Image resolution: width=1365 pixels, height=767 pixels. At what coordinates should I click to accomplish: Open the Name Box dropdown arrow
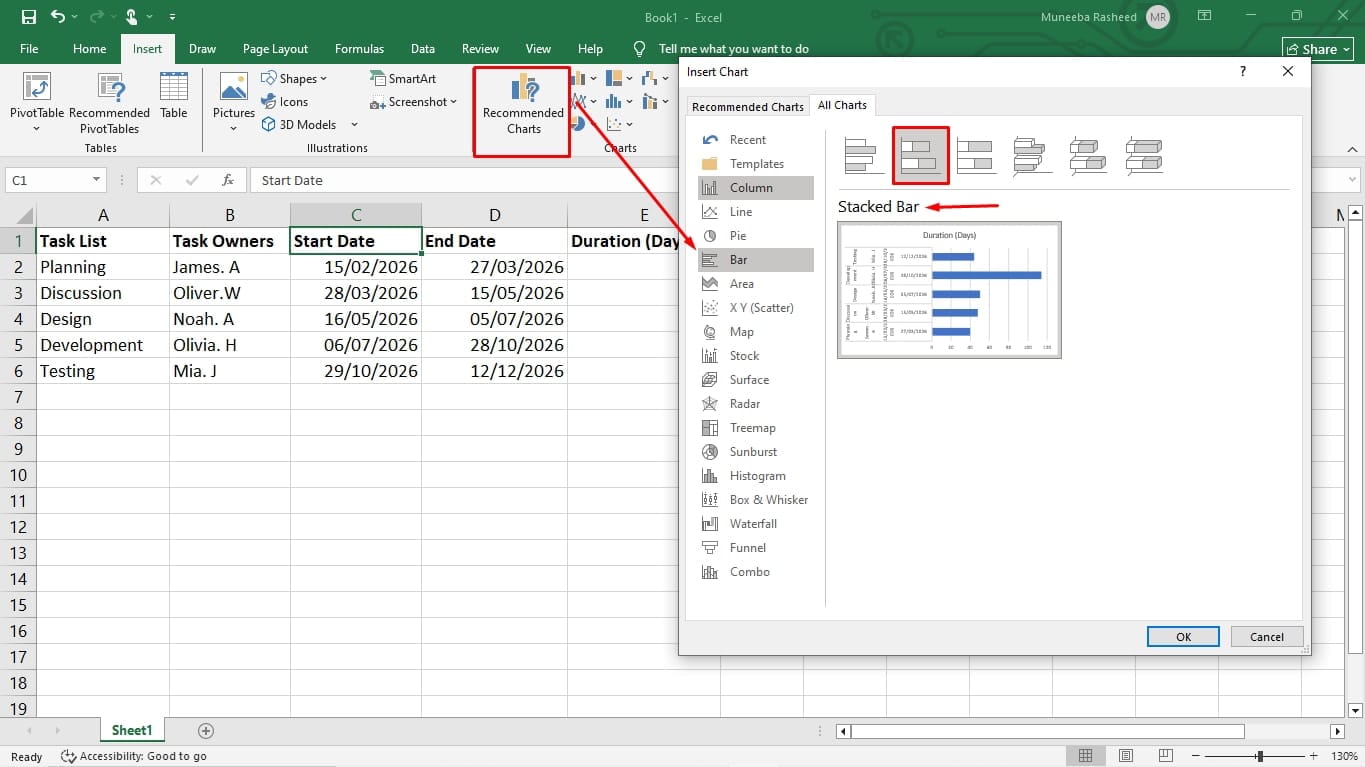tap(97, 180)
